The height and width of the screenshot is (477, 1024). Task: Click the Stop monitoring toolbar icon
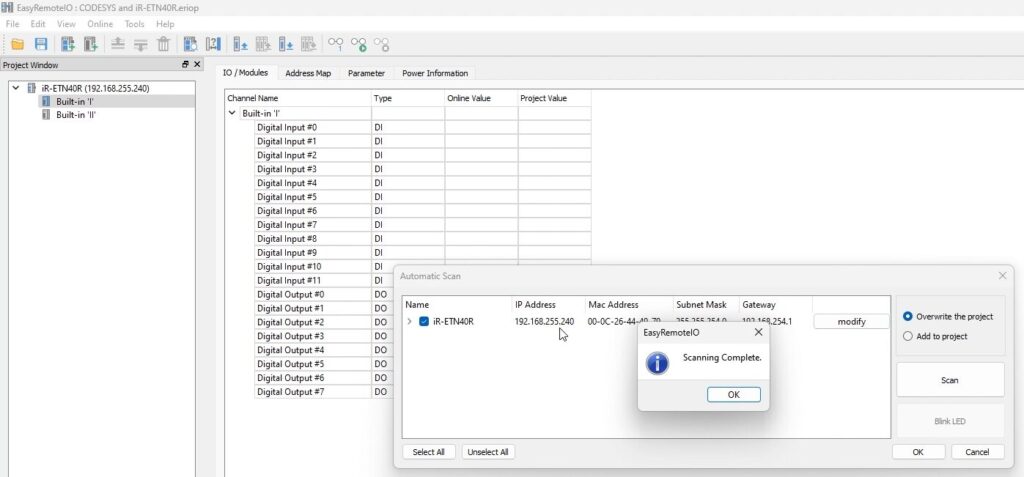pos(381,44)
